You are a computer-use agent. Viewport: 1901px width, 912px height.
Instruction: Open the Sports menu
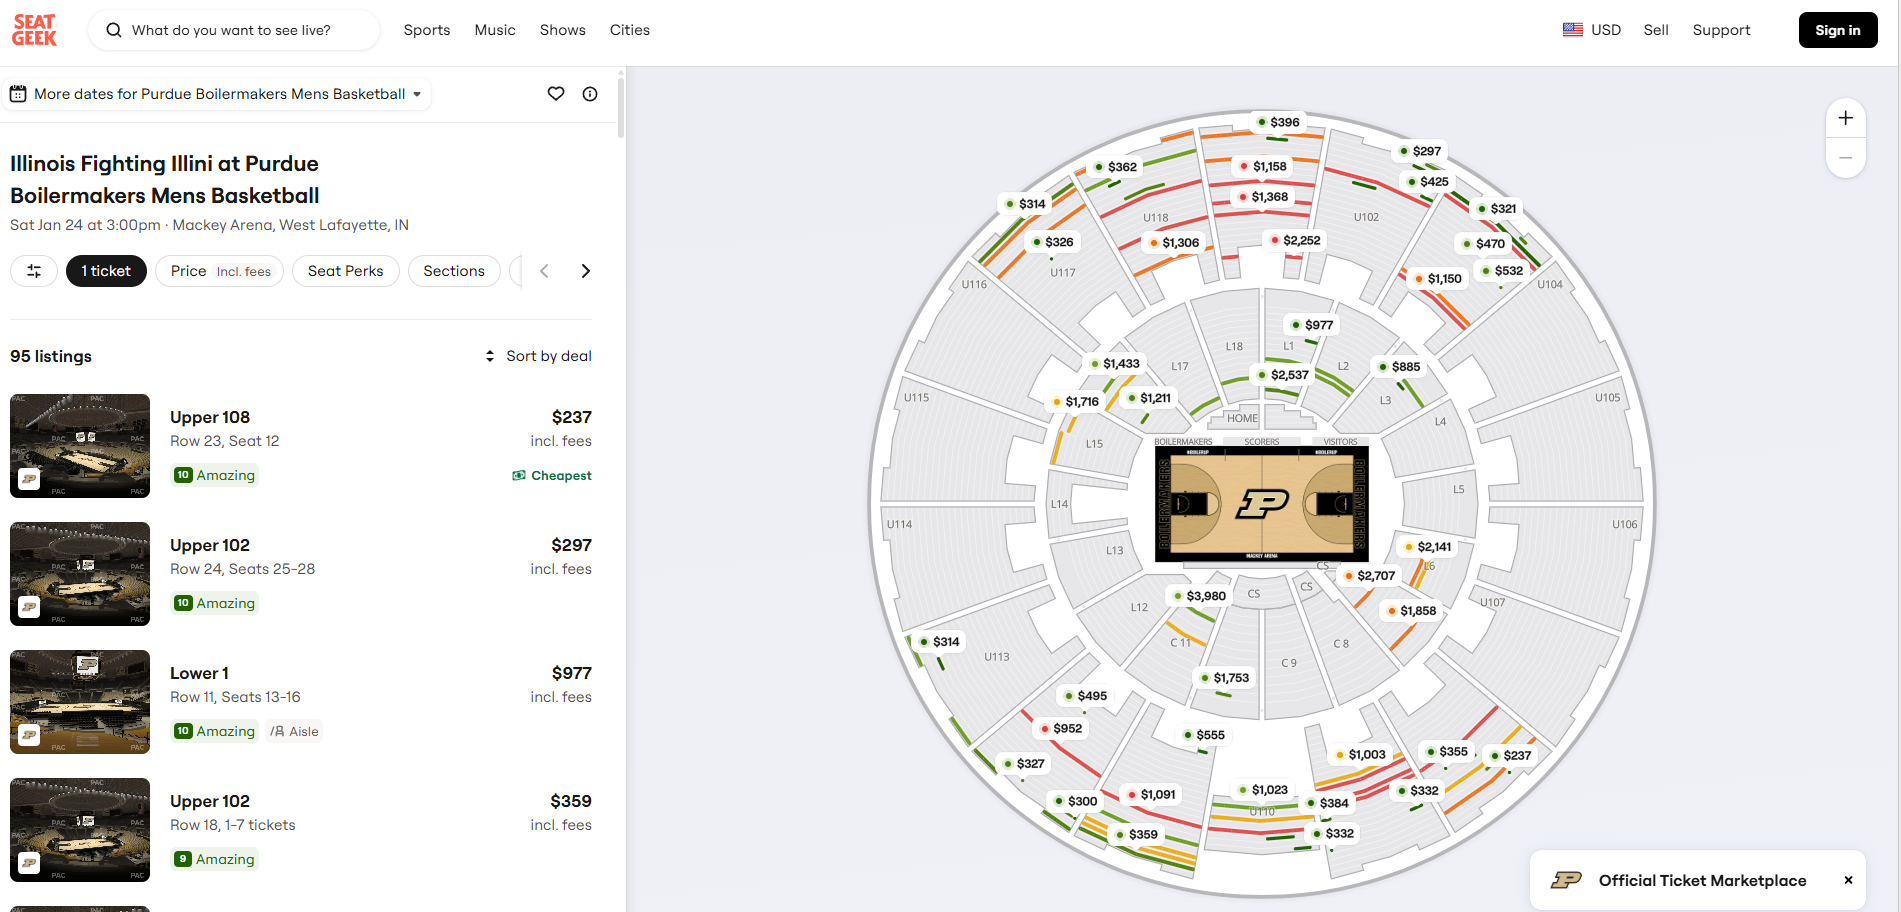427,30
